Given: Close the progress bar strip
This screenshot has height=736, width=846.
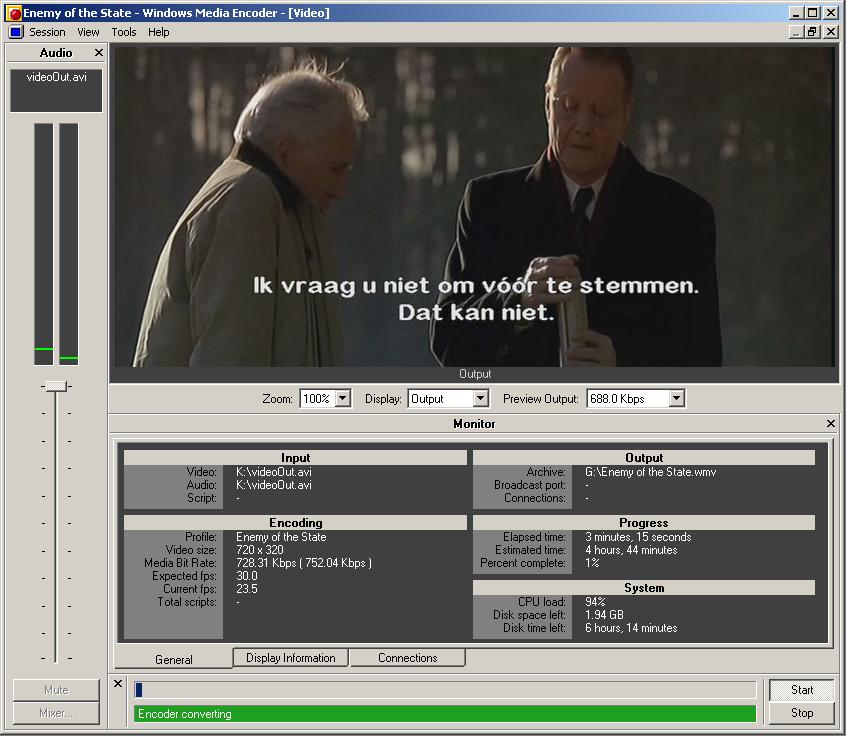Looking at the screenshot, I should (x=118, y=684).
